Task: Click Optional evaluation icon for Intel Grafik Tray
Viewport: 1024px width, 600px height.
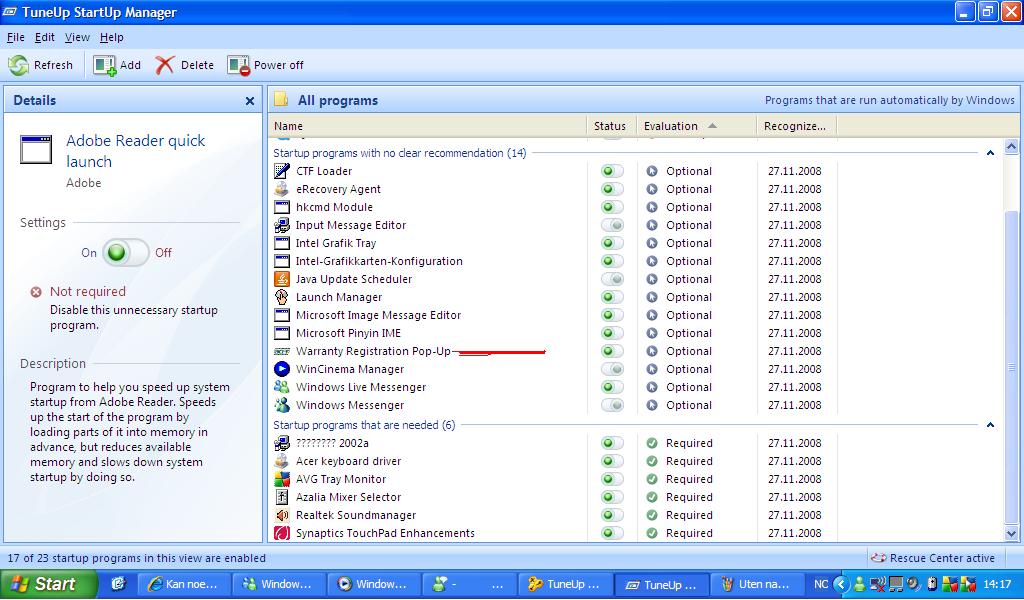Action: tap(652, 244)
